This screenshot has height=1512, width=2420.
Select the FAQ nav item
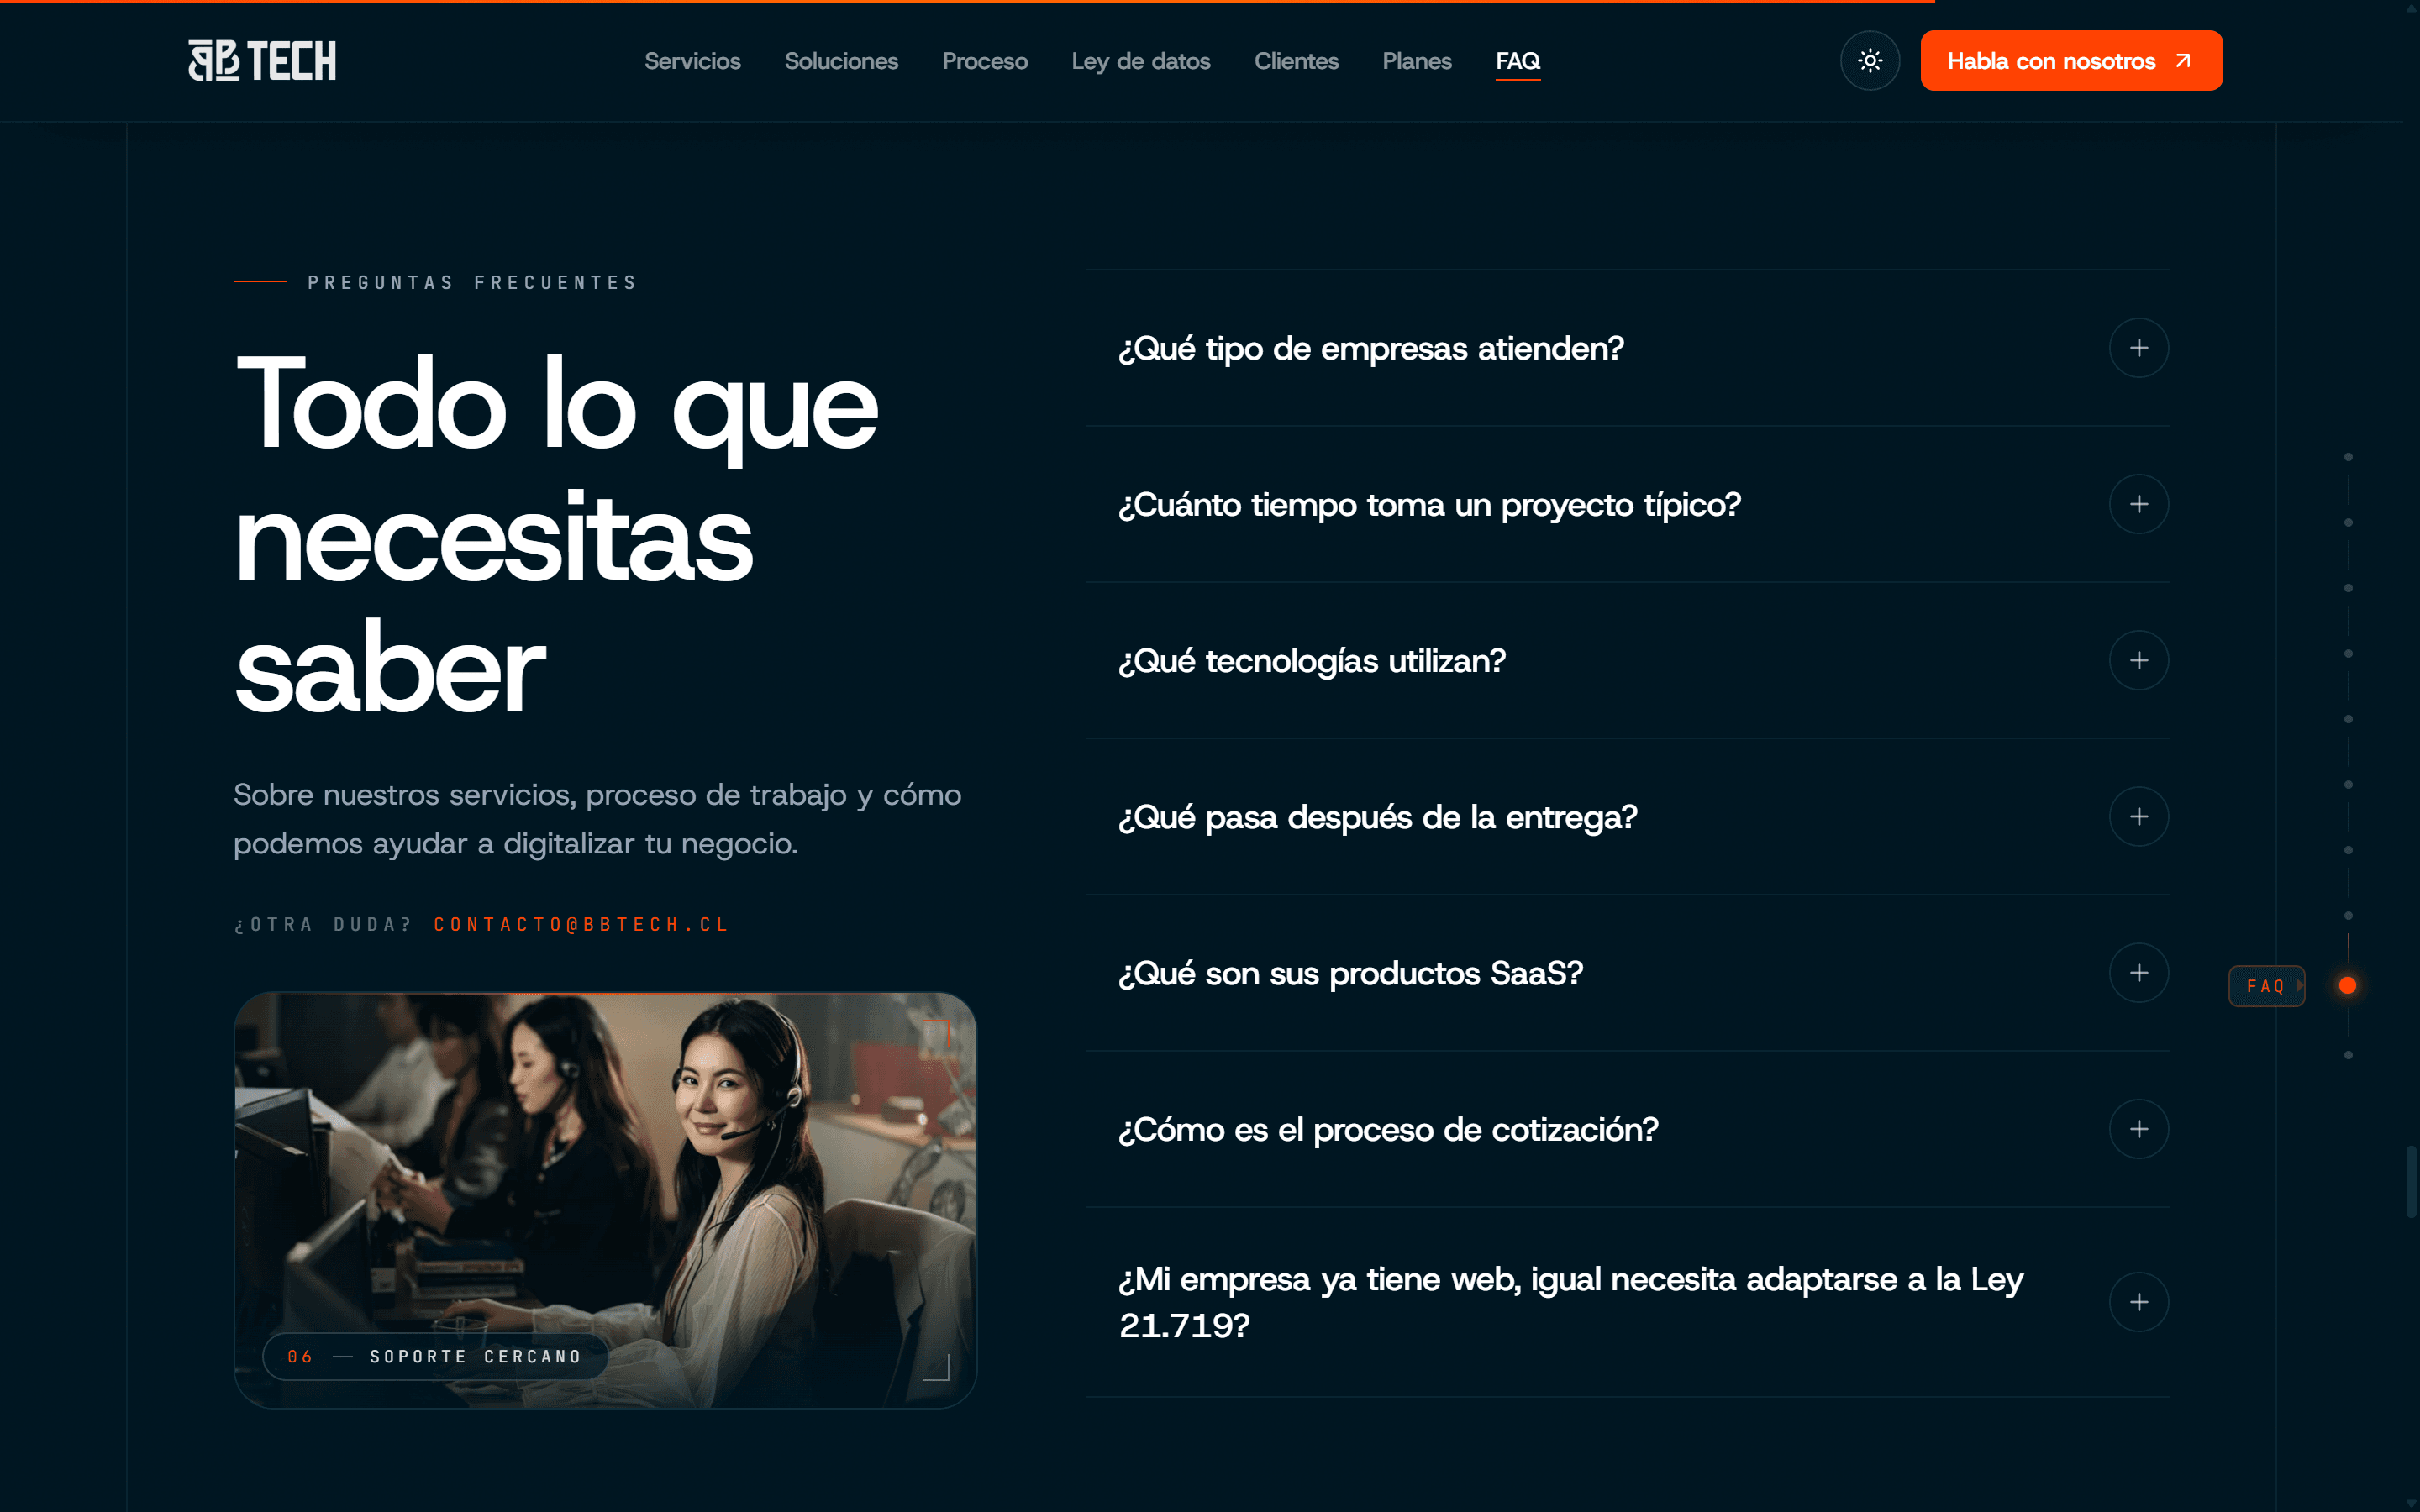[x=1517, y=61]
